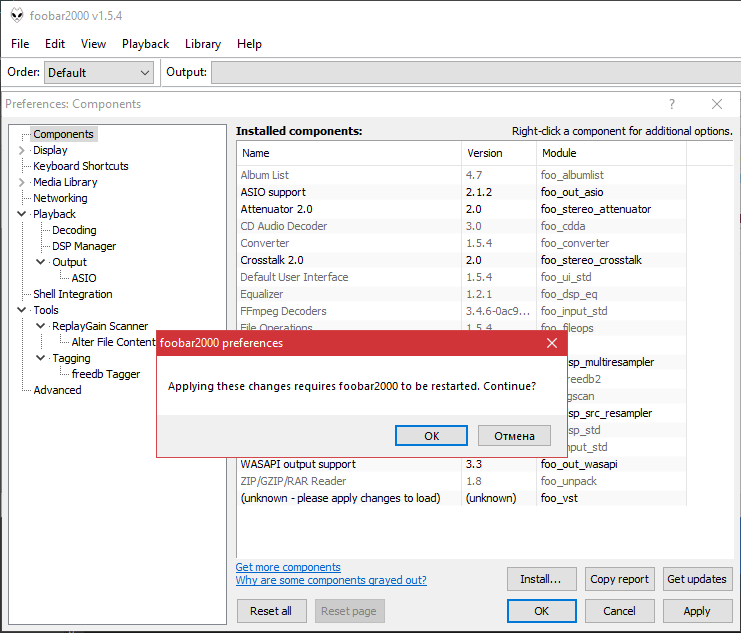Screen dimensions: 741x633
Task: Click the Apply button
Action: pyautogui.click(x=697, y=611)
